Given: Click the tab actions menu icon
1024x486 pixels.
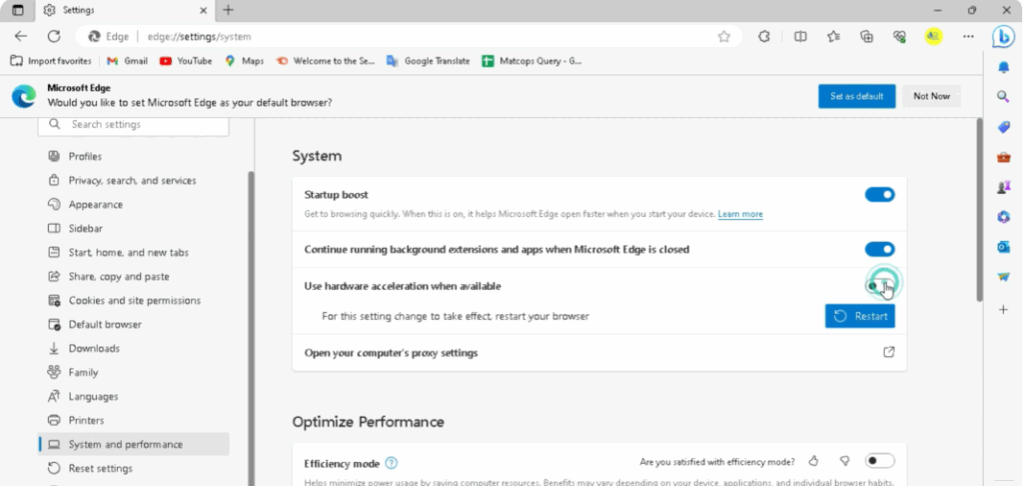Looking at the screenshot, I should (x=18, y=10).
